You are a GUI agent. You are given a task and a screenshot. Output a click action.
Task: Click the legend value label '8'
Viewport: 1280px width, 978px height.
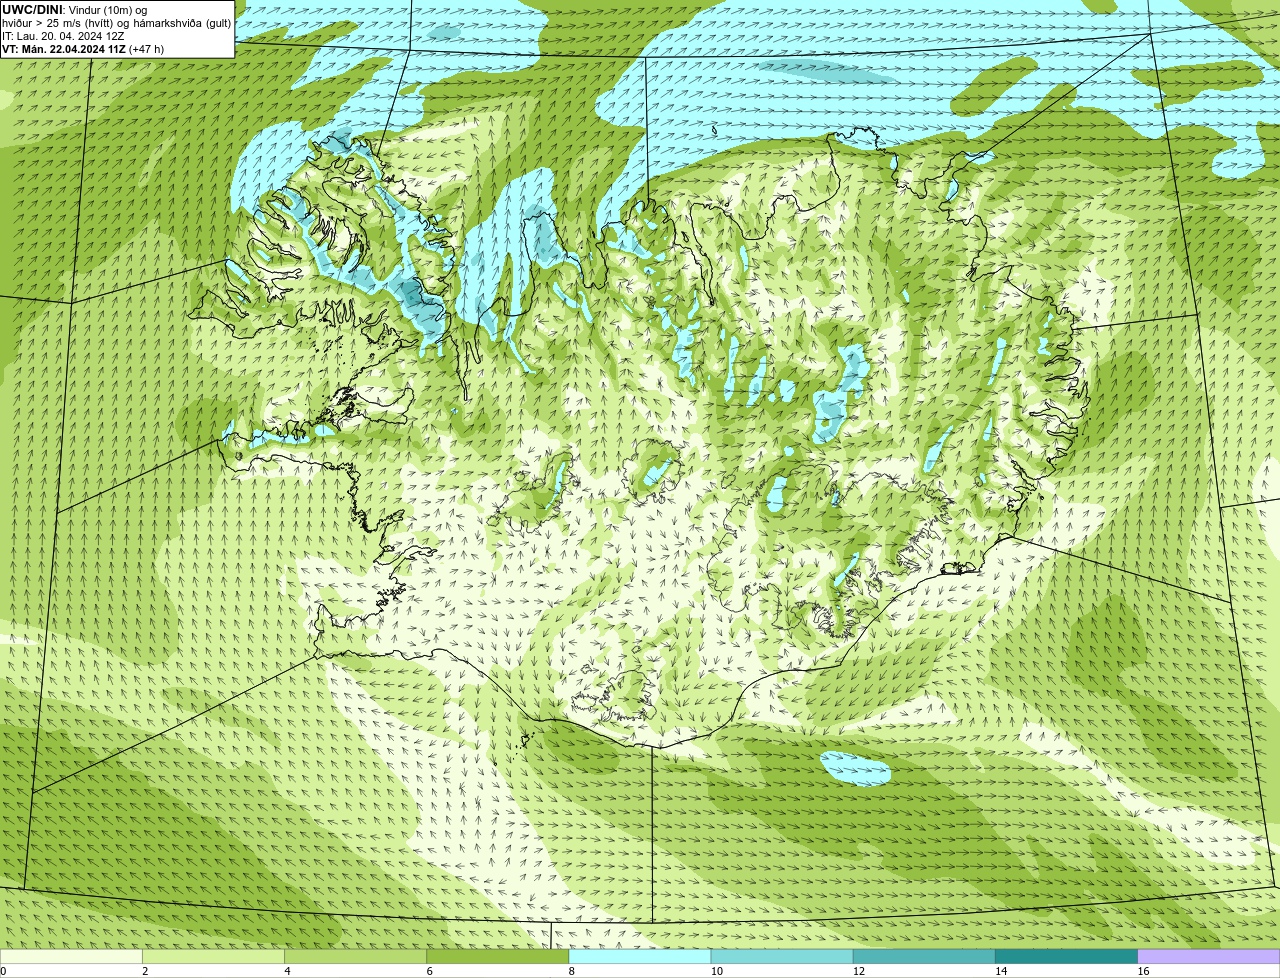point(571,971)
